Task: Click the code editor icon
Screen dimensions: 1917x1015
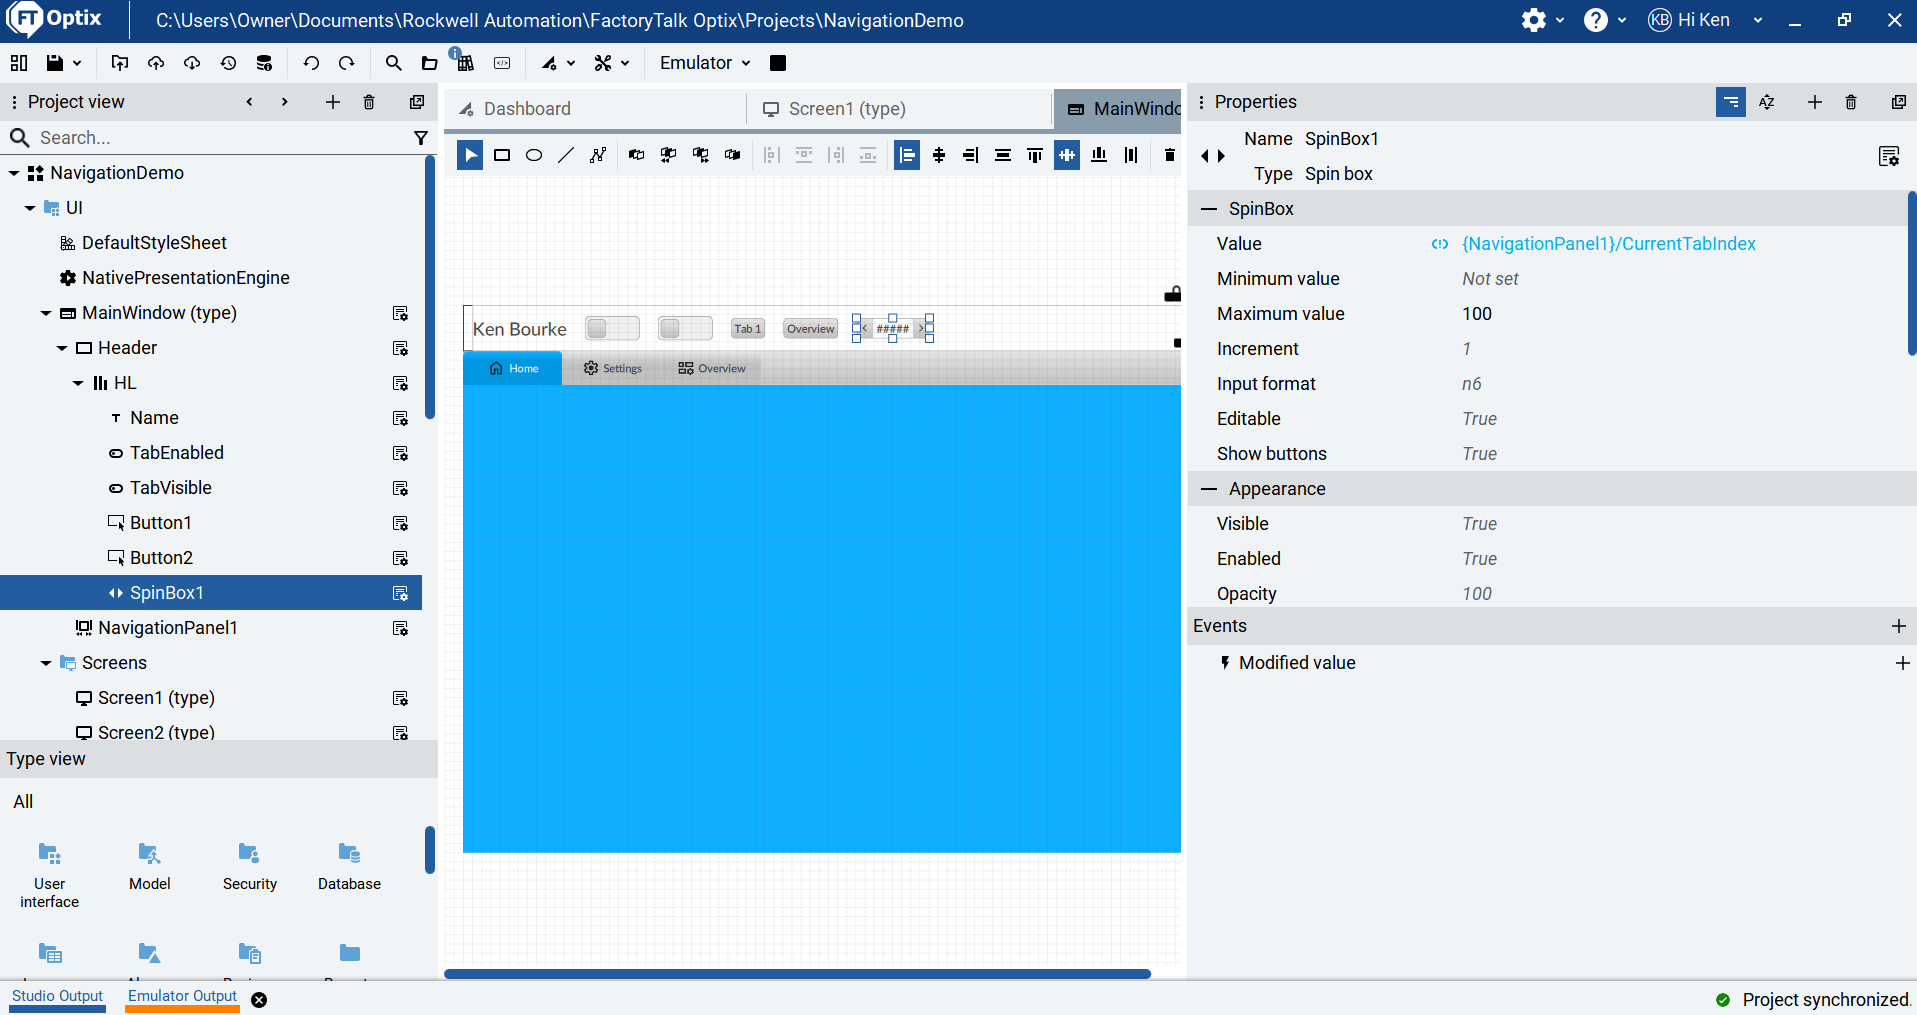Action: tap(502, 63)
